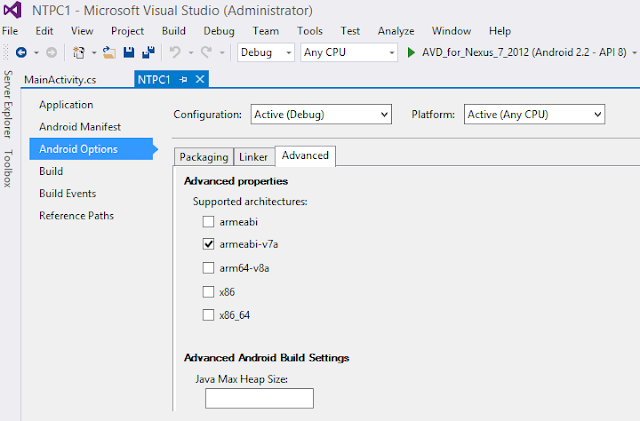
Task: Switch to the Packaging tab
Action: click(x=204, y=157)
